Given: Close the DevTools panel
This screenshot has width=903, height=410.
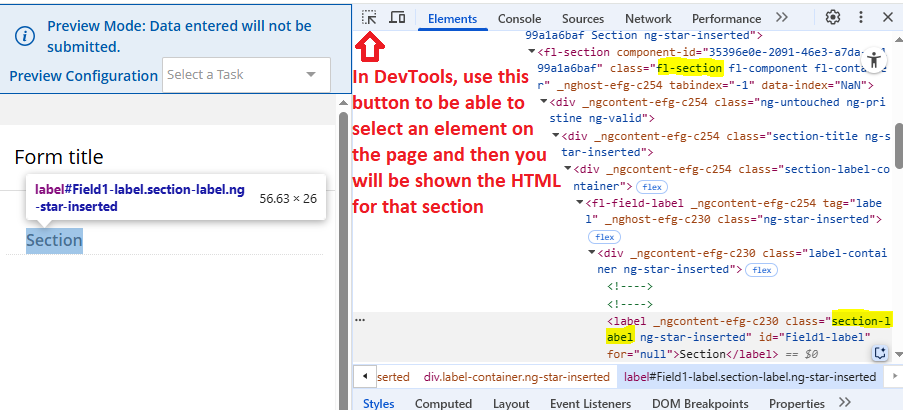Looking at the screenshot, I should 887,17.
